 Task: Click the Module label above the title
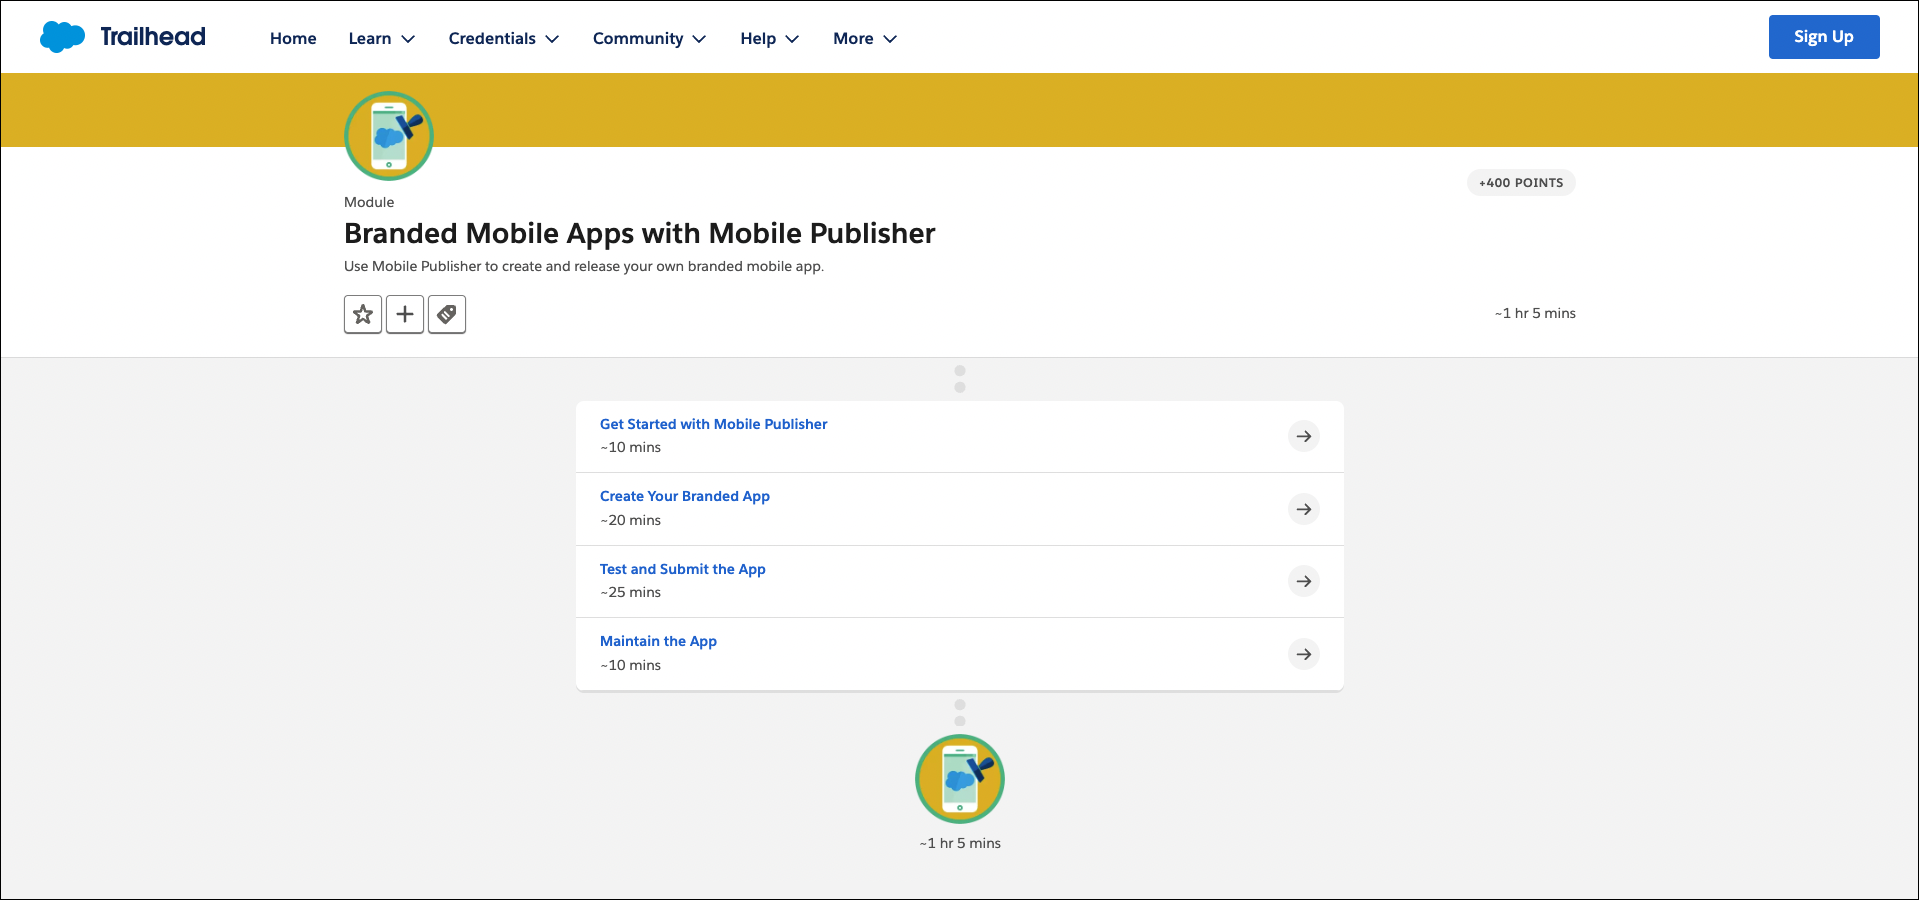(x=369, y=202)
